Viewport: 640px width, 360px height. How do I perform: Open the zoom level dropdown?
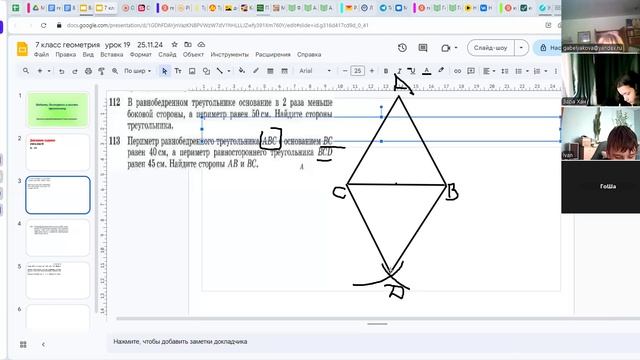tap(137, 71)
